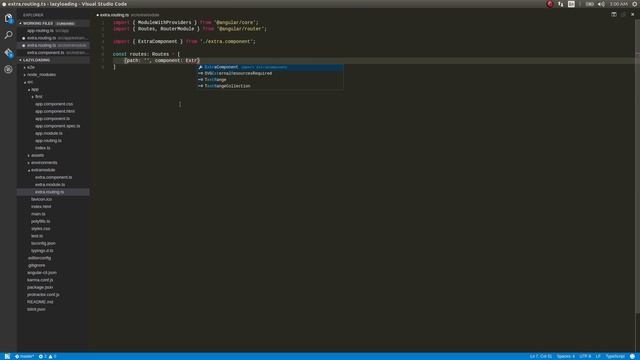Select TextRangeCollection suggestion

tap(270, 86)
